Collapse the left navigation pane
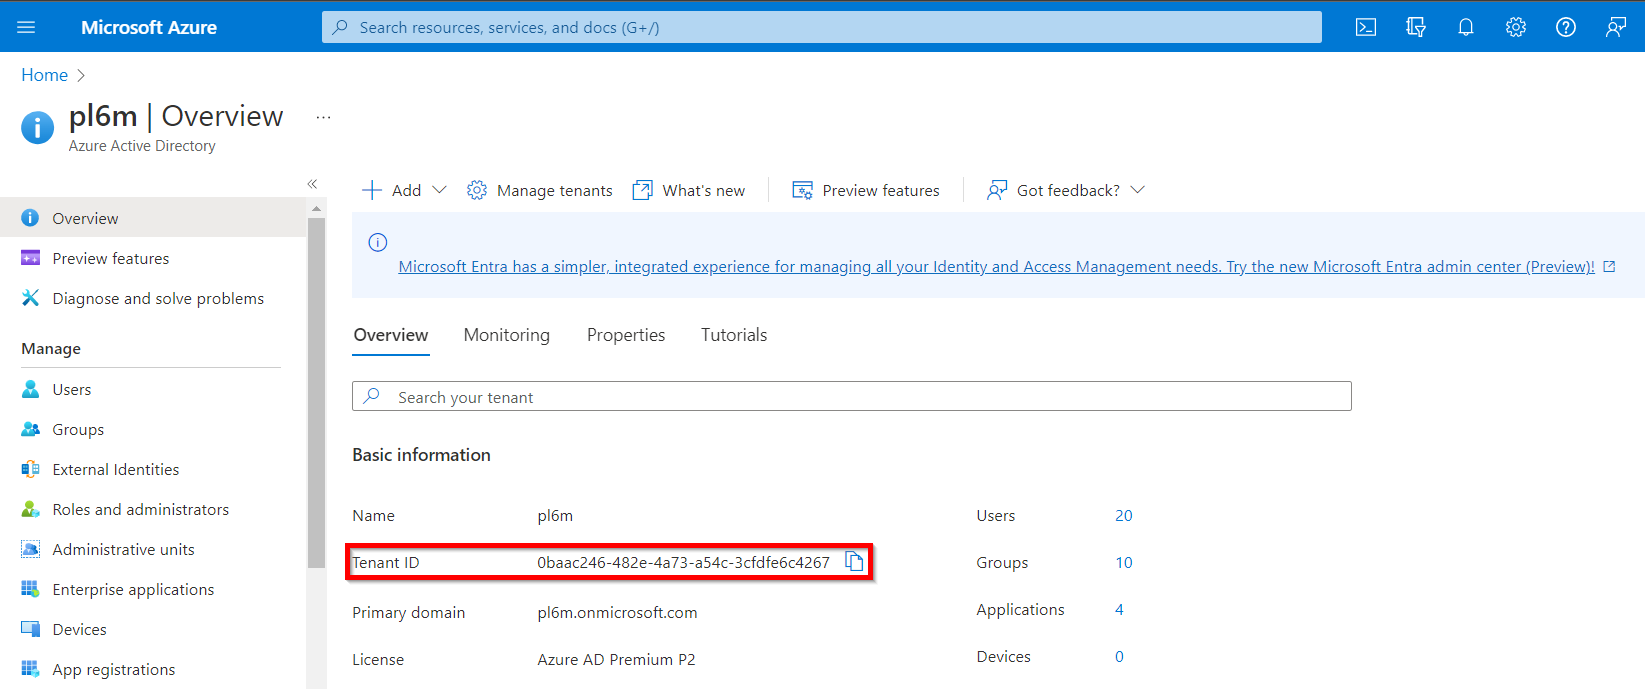 [x=312, y=184]
